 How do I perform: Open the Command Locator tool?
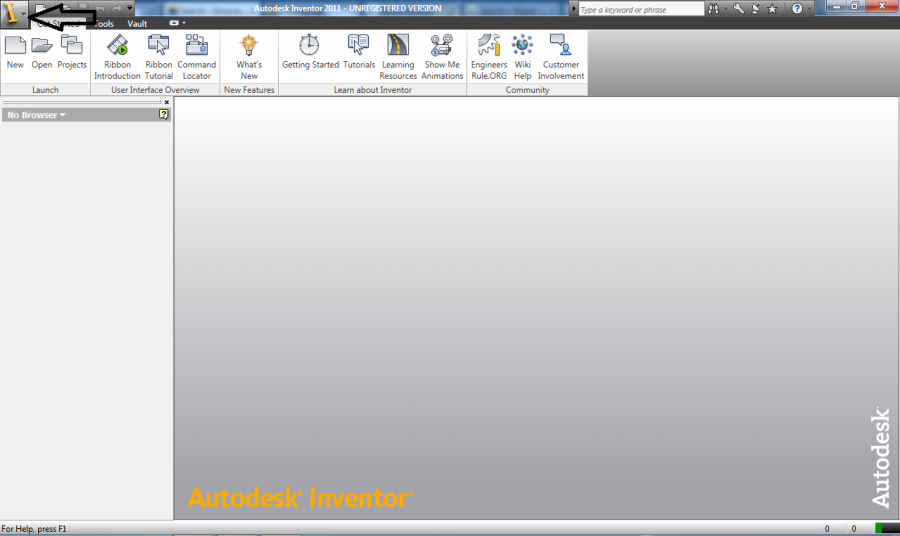coord(196,45)
